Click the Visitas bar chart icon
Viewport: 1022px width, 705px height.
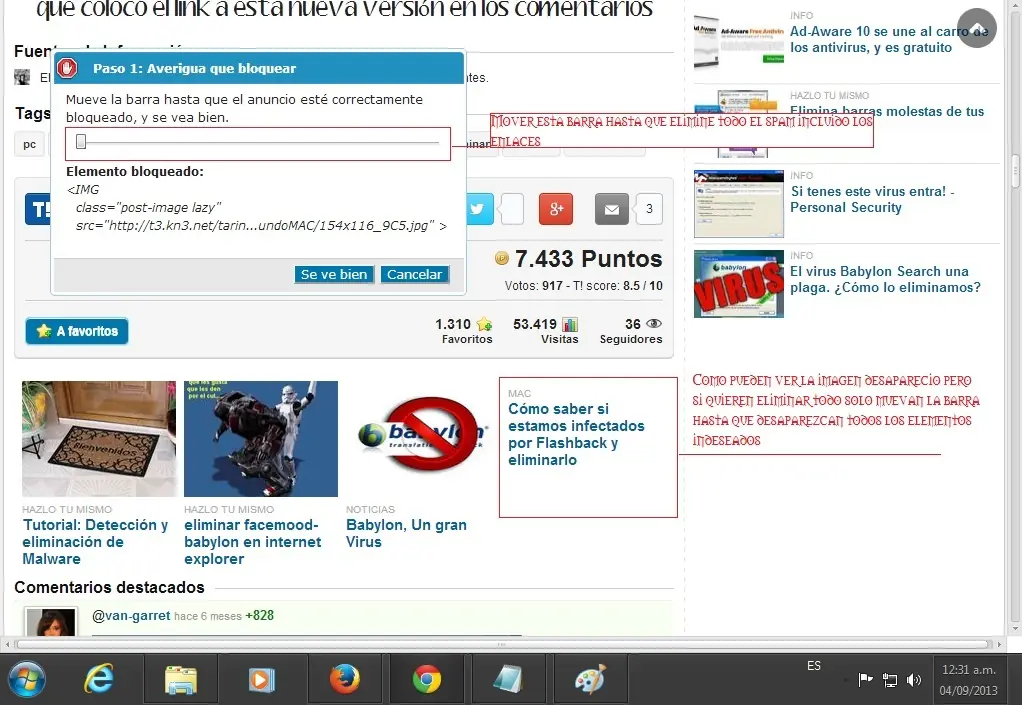coord(570,324)
